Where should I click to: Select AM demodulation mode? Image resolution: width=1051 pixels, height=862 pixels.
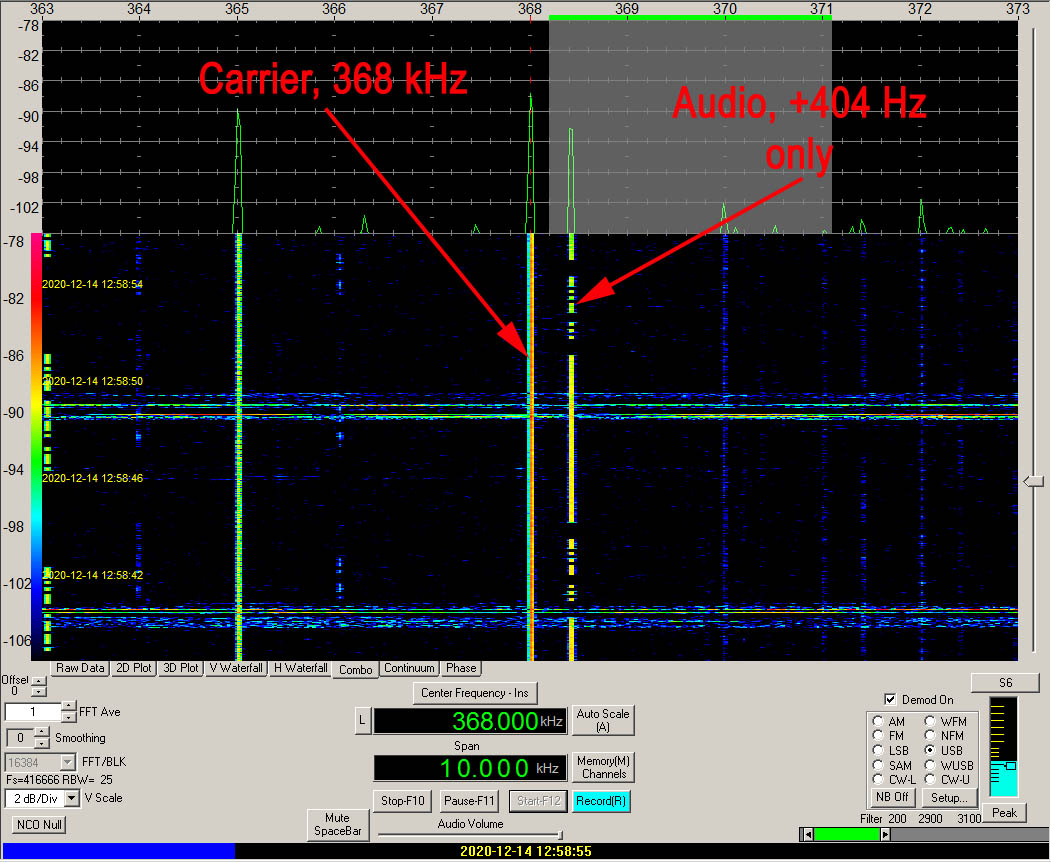coord(878,721)
